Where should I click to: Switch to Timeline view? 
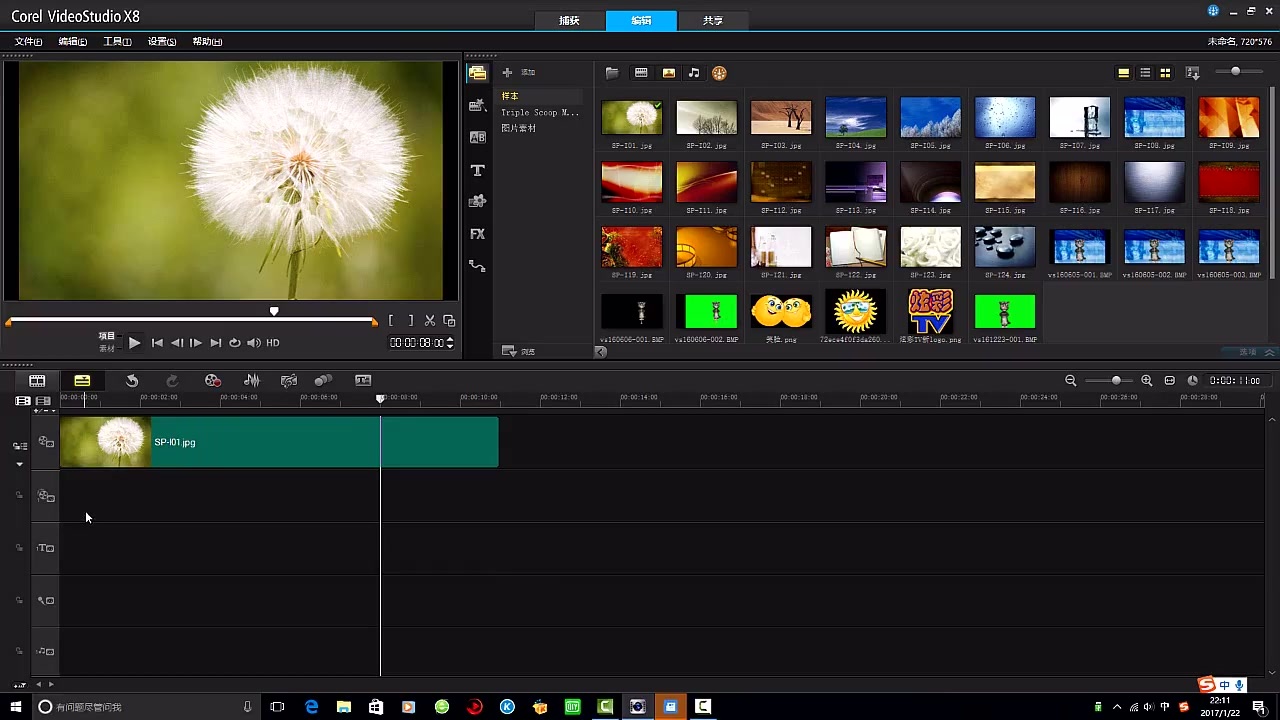(82, 380)
